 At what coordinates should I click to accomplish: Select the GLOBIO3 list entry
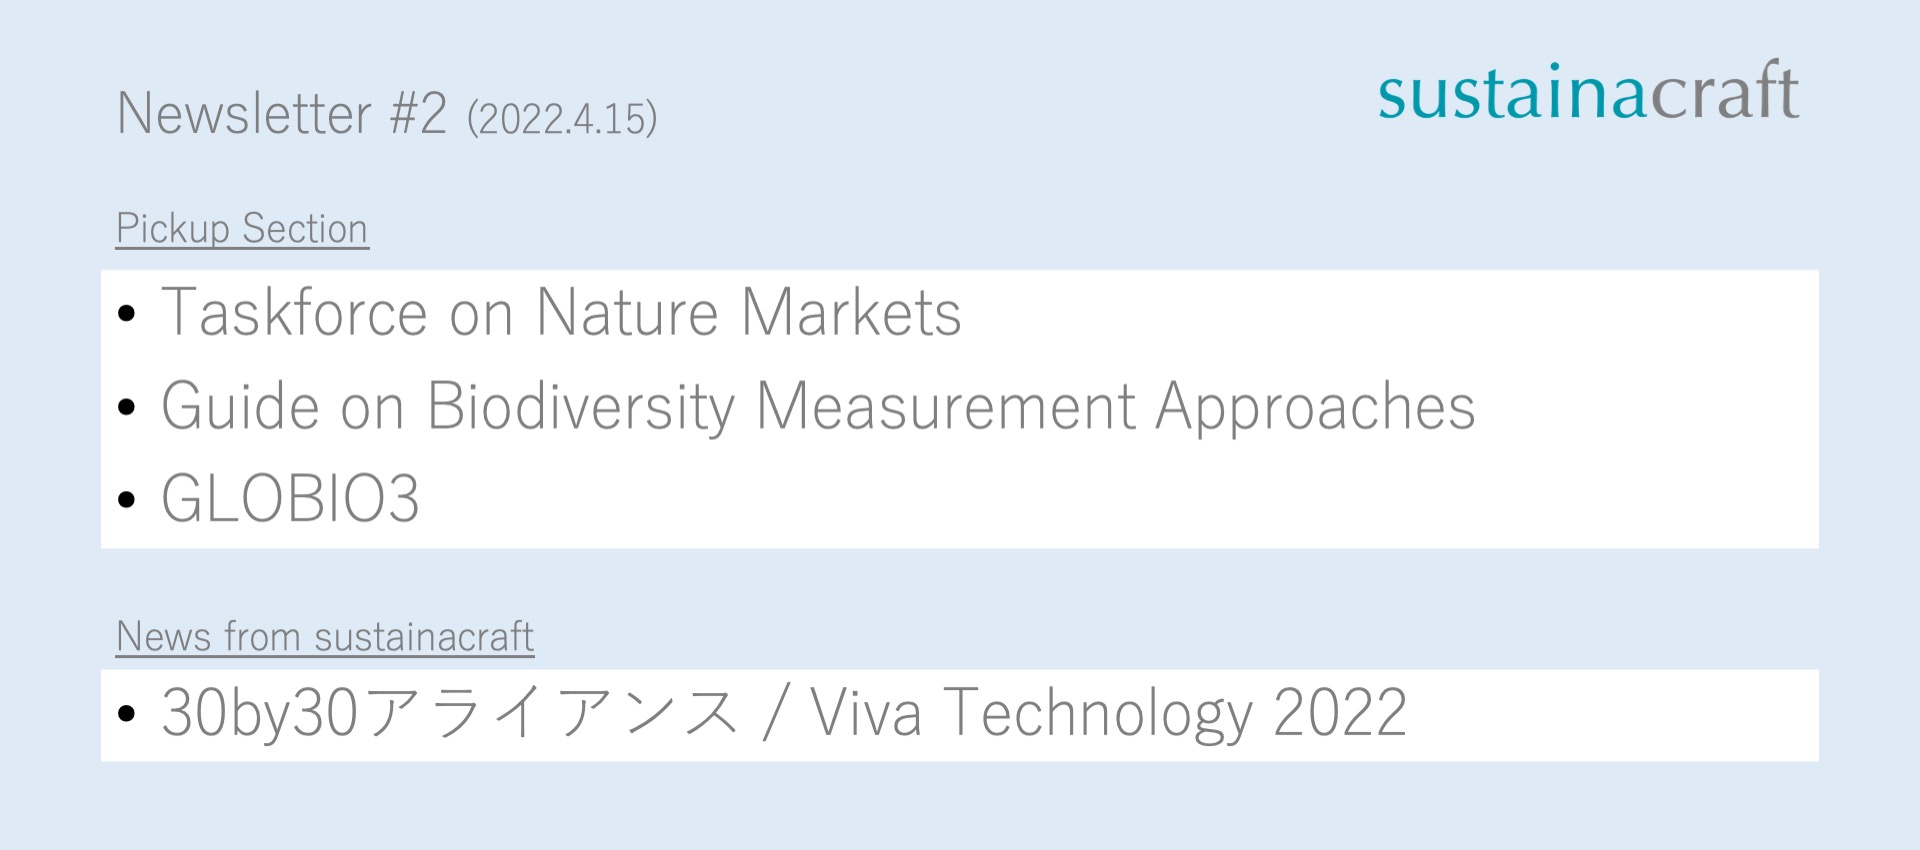pyautogui.click(x=290, y=499)
